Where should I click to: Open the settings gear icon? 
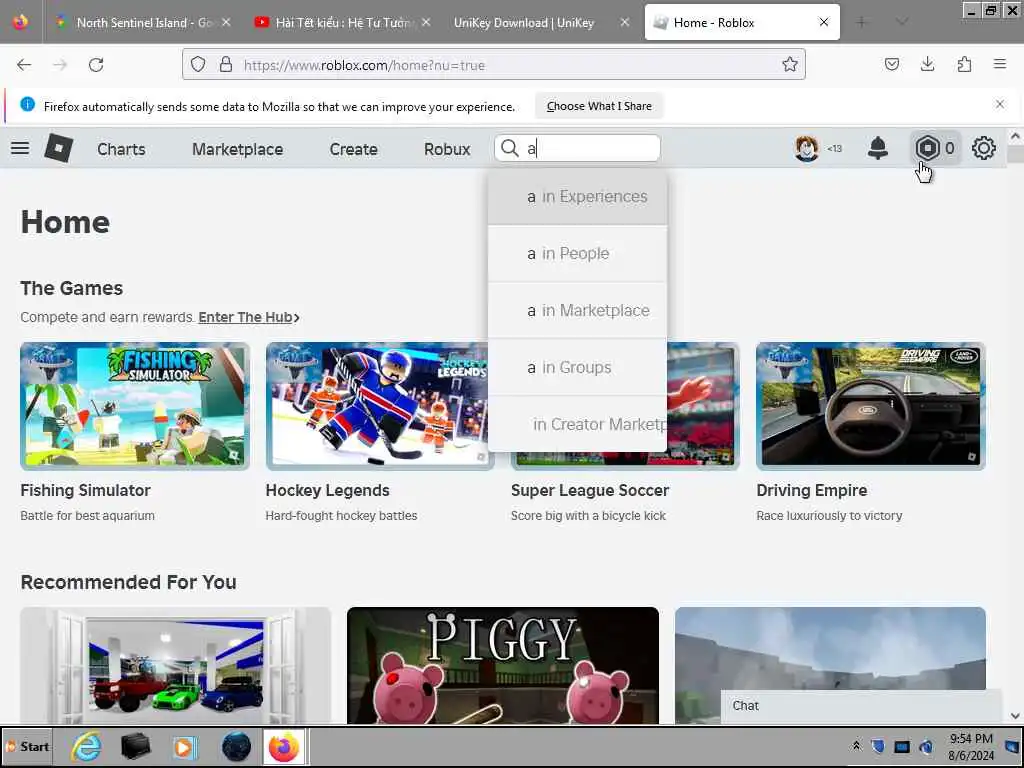pyautogui.click(x=984, y=148)
